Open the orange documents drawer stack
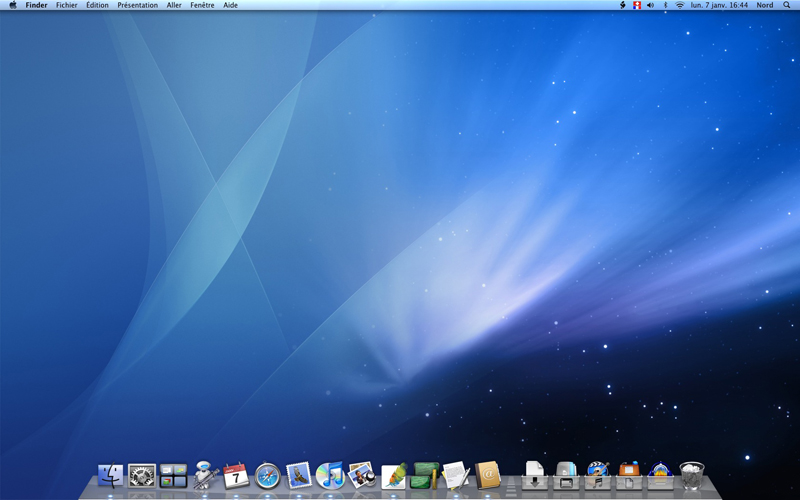The image size is (800, 500). [x=629, y=475]
